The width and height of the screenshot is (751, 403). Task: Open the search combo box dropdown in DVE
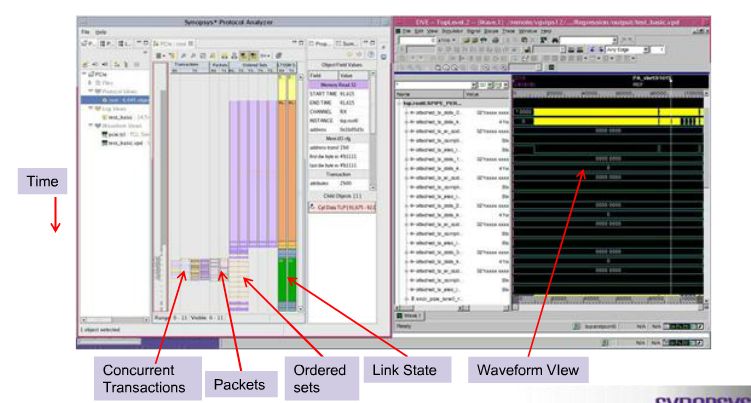(x=616, y=40)
